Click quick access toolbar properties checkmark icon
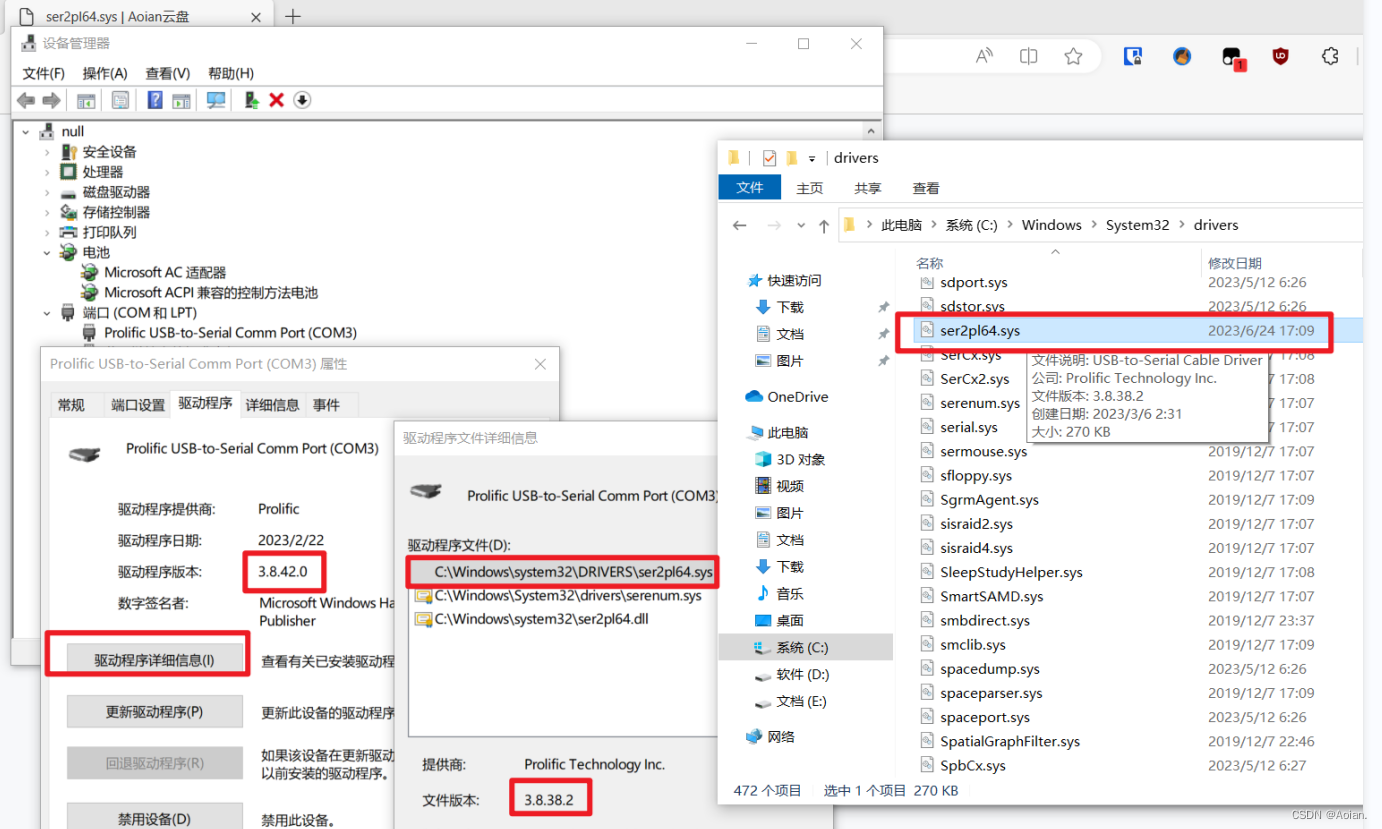 (x=769, y=158)
